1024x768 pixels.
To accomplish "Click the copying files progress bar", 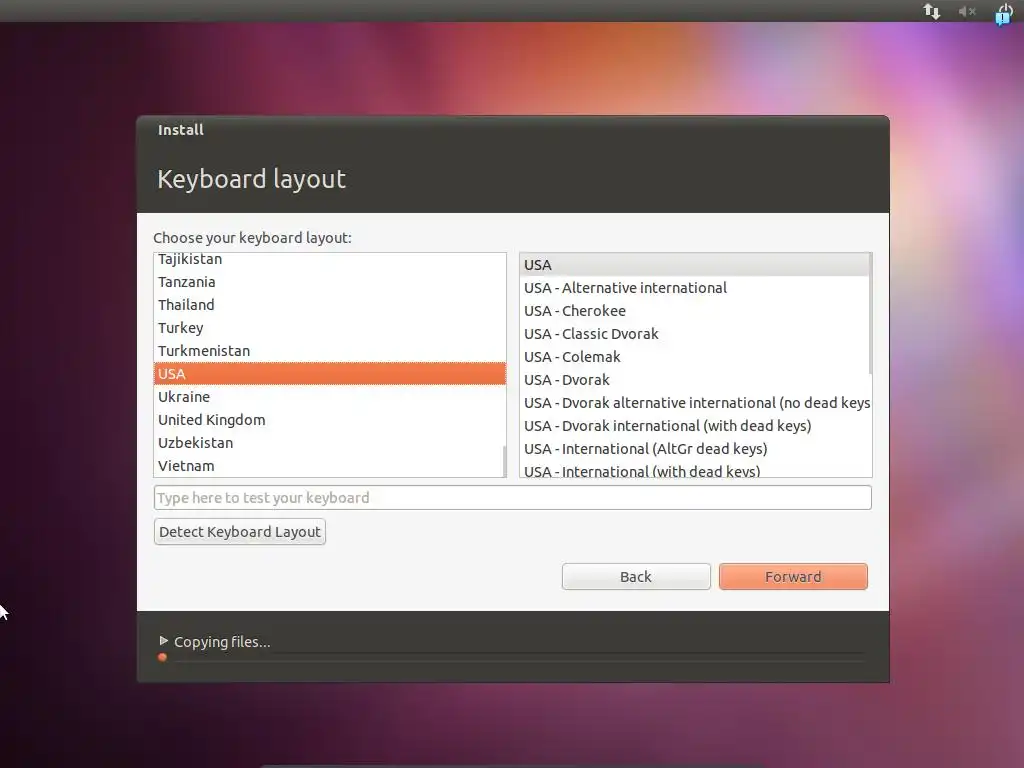I will [x=512, y=657].
